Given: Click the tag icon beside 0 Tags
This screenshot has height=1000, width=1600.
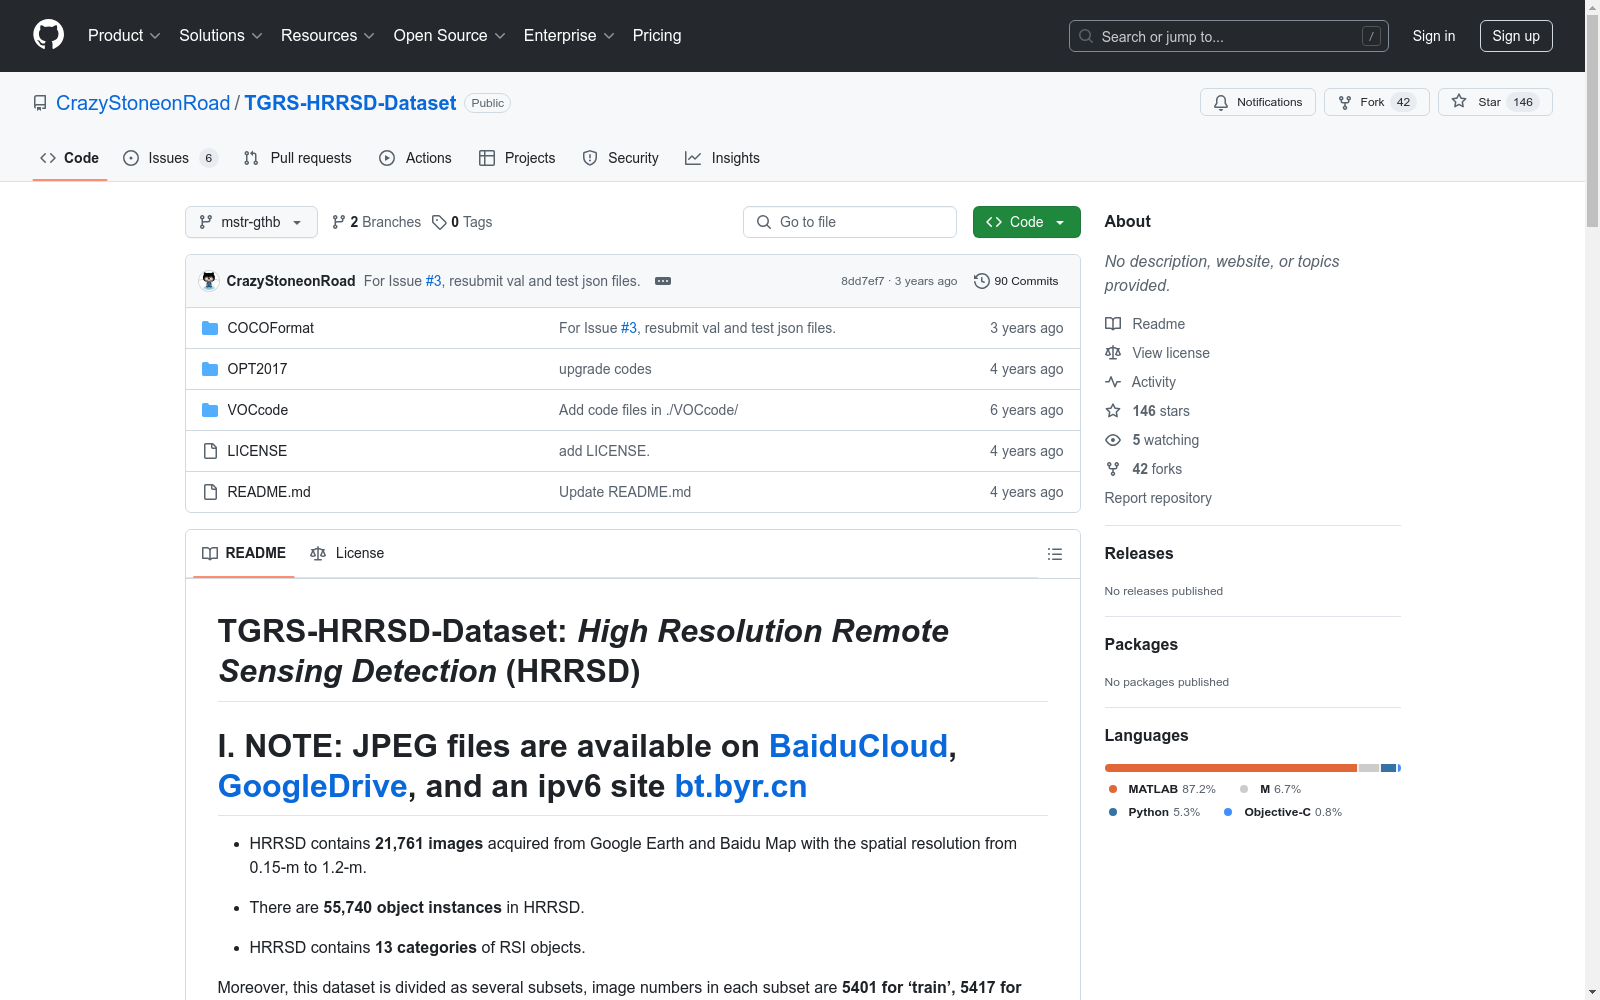Looking at the screenshot, I should point(439,222).
